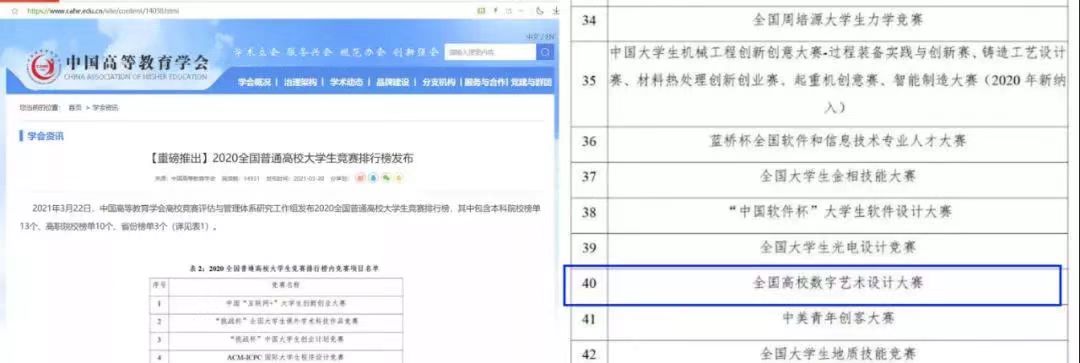Open the 学术动态 navigation menu

(346, 82)
